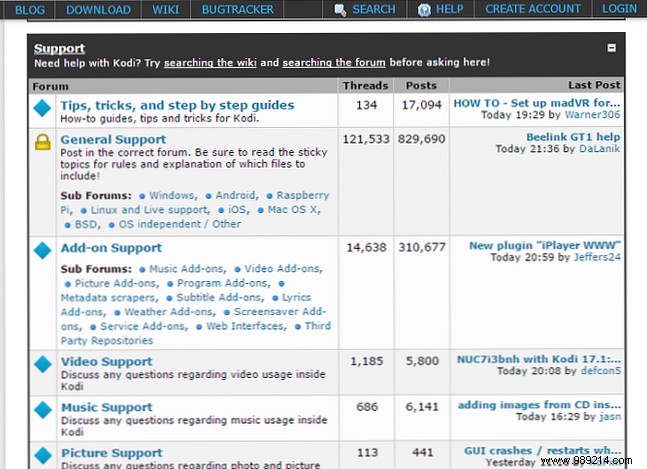Click the diamond icon beside Tips, tricks guides
This screenshot has height=469, width=647.
coord(43,108)
